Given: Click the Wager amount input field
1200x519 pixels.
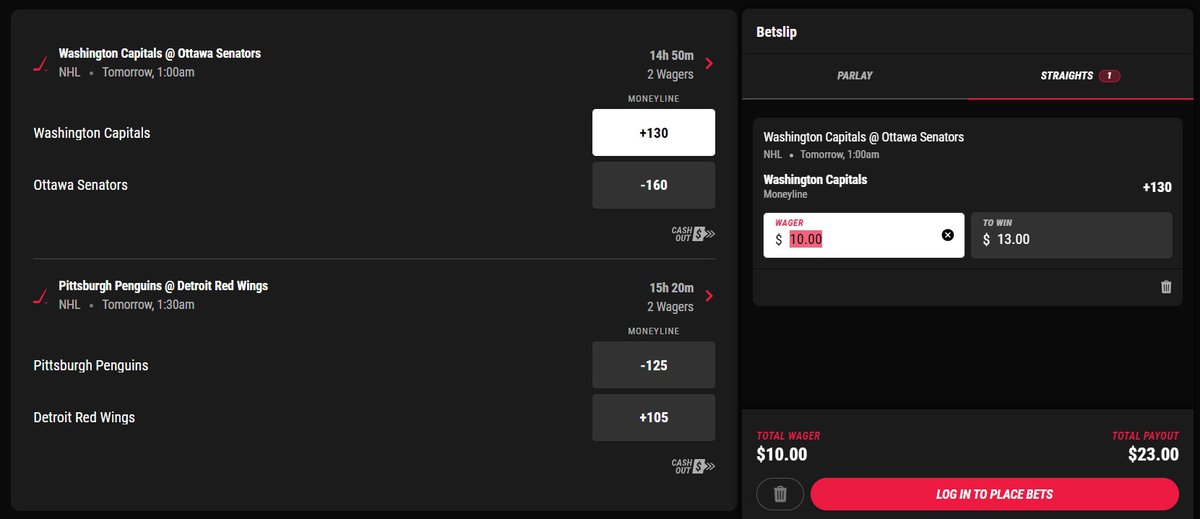Looking at the screenshot, I should (x=864, y=235).
